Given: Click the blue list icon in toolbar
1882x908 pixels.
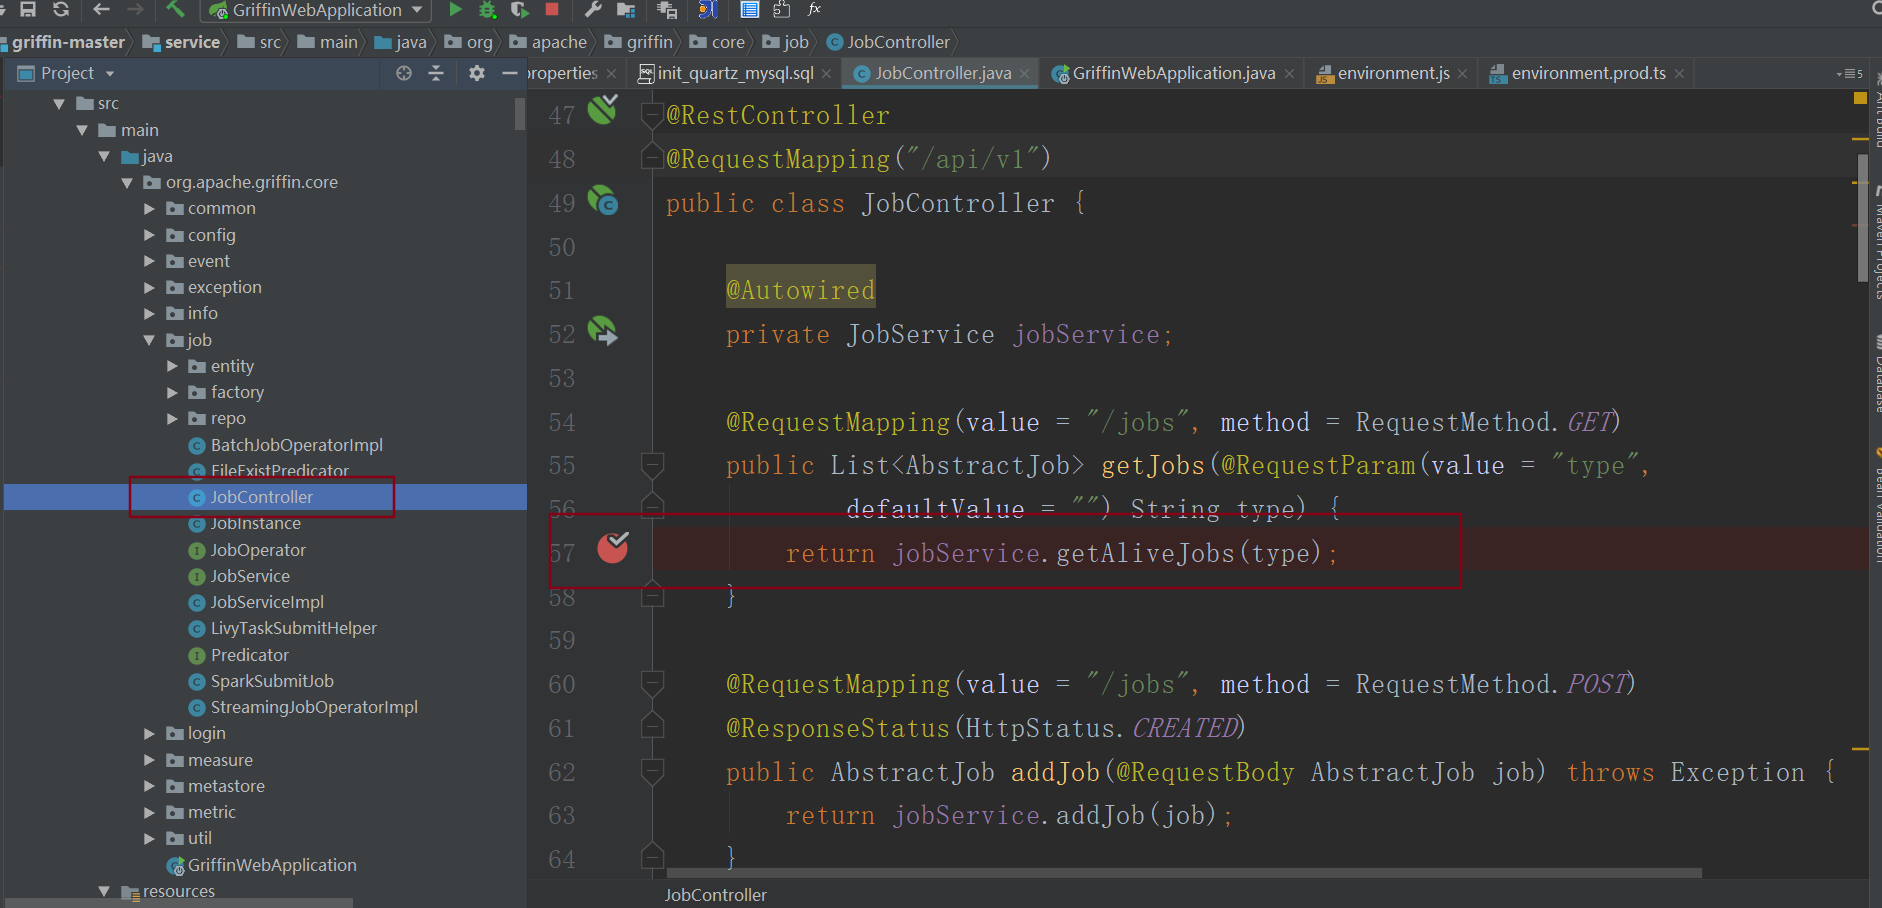Looking at the screenshot, I should coord(749,10).
